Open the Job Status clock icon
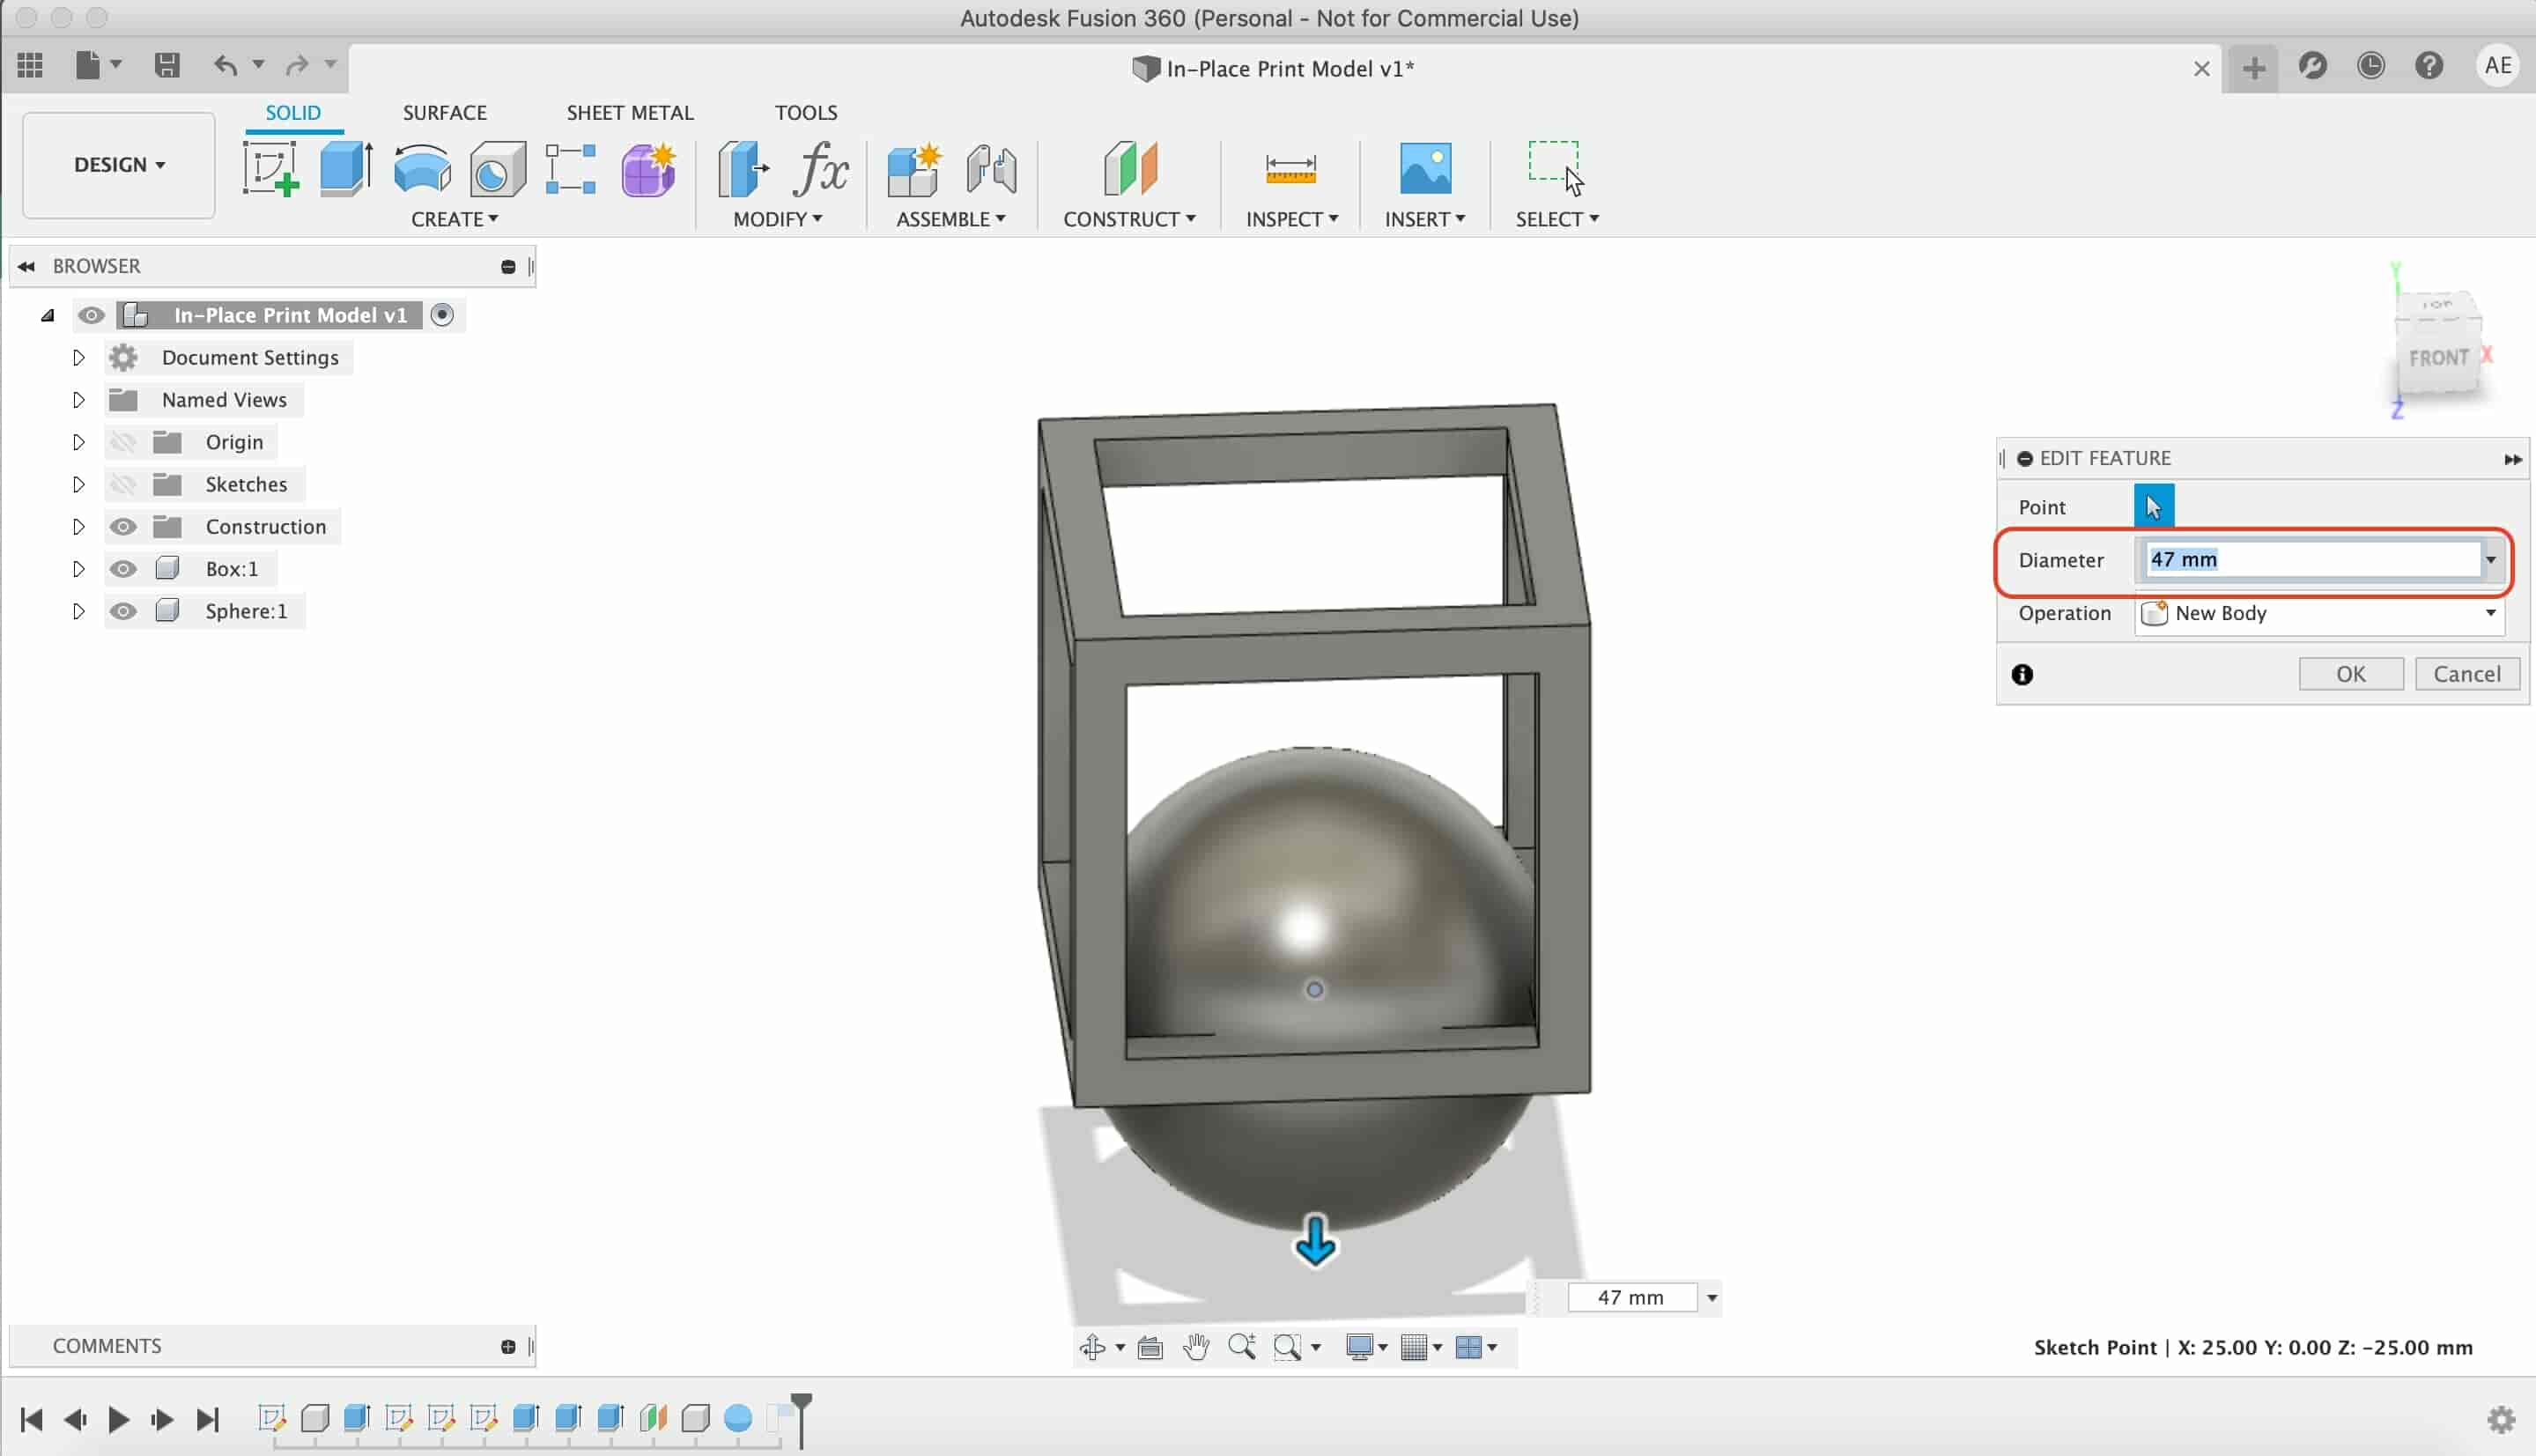2536x1456 pixels. (2371, 66)
